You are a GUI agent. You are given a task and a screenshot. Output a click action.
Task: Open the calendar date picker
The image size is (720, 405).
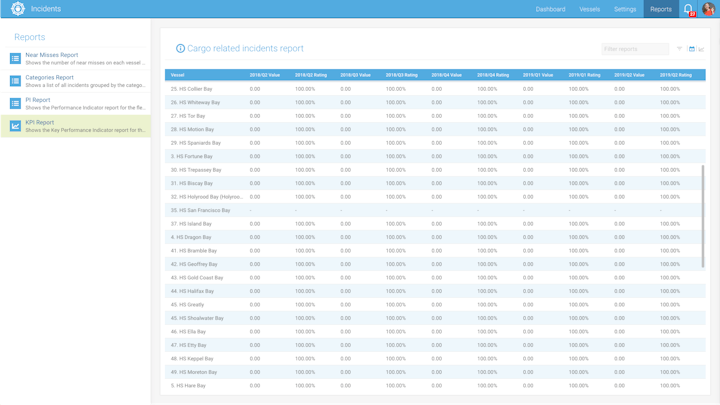click(x=691, y=49)
